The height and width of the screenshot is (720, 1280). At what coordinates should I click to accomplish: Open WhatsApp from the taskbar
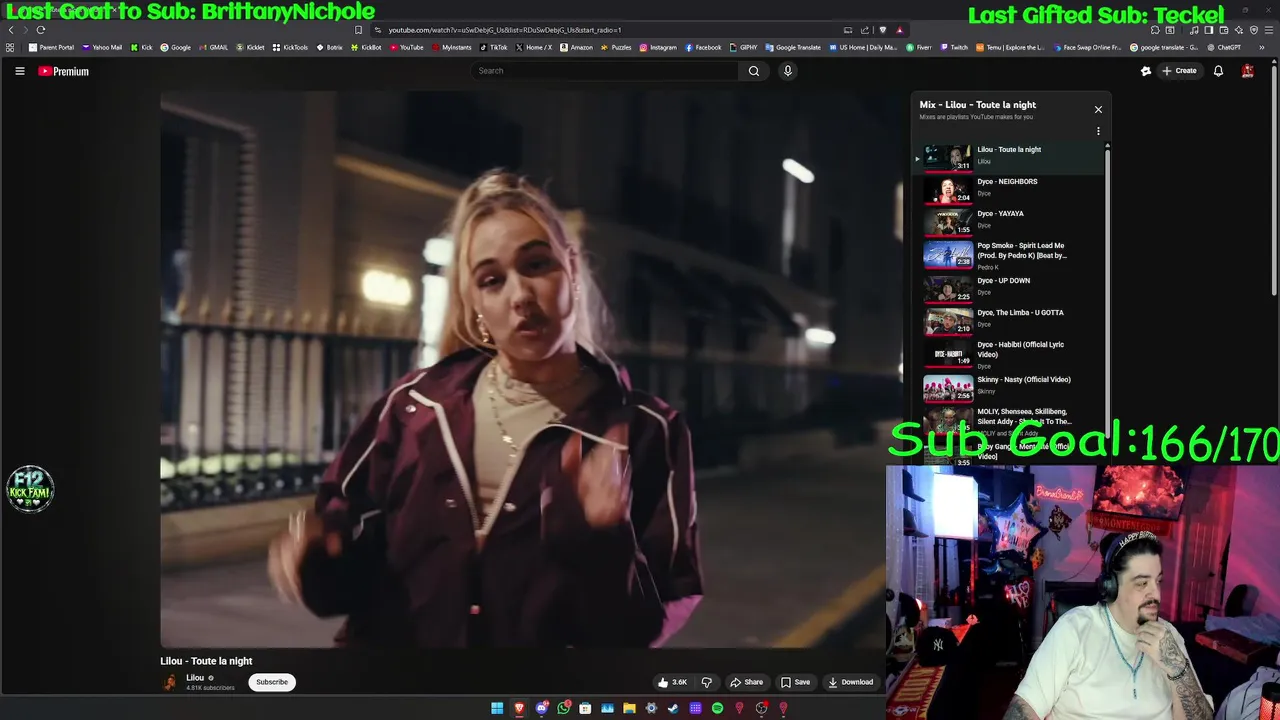pyautogui.click(x=563, y=708)
